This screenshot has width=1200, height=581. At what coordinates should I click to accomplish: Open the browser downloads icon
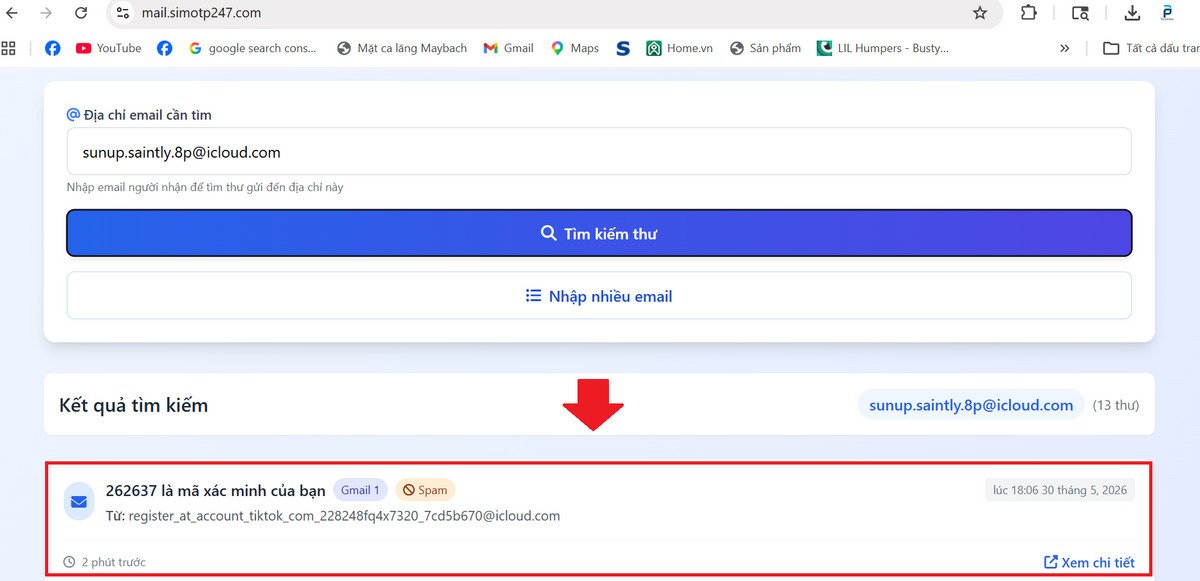click(1132, 13)
